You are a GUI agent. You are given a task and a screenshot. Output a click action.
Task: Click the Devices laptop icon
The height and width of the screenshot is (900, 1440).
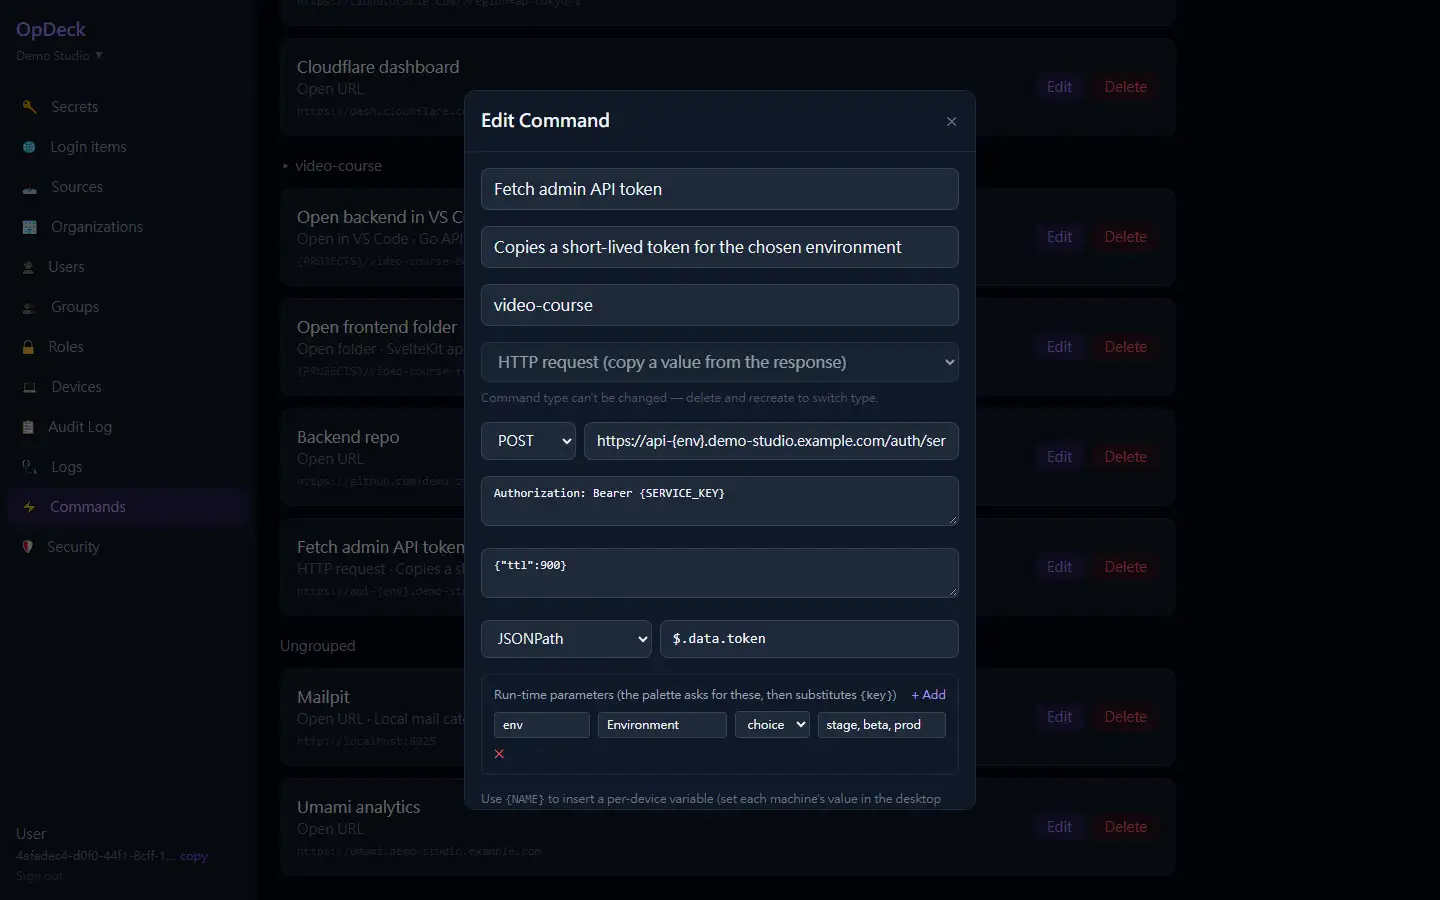point(29,387)
